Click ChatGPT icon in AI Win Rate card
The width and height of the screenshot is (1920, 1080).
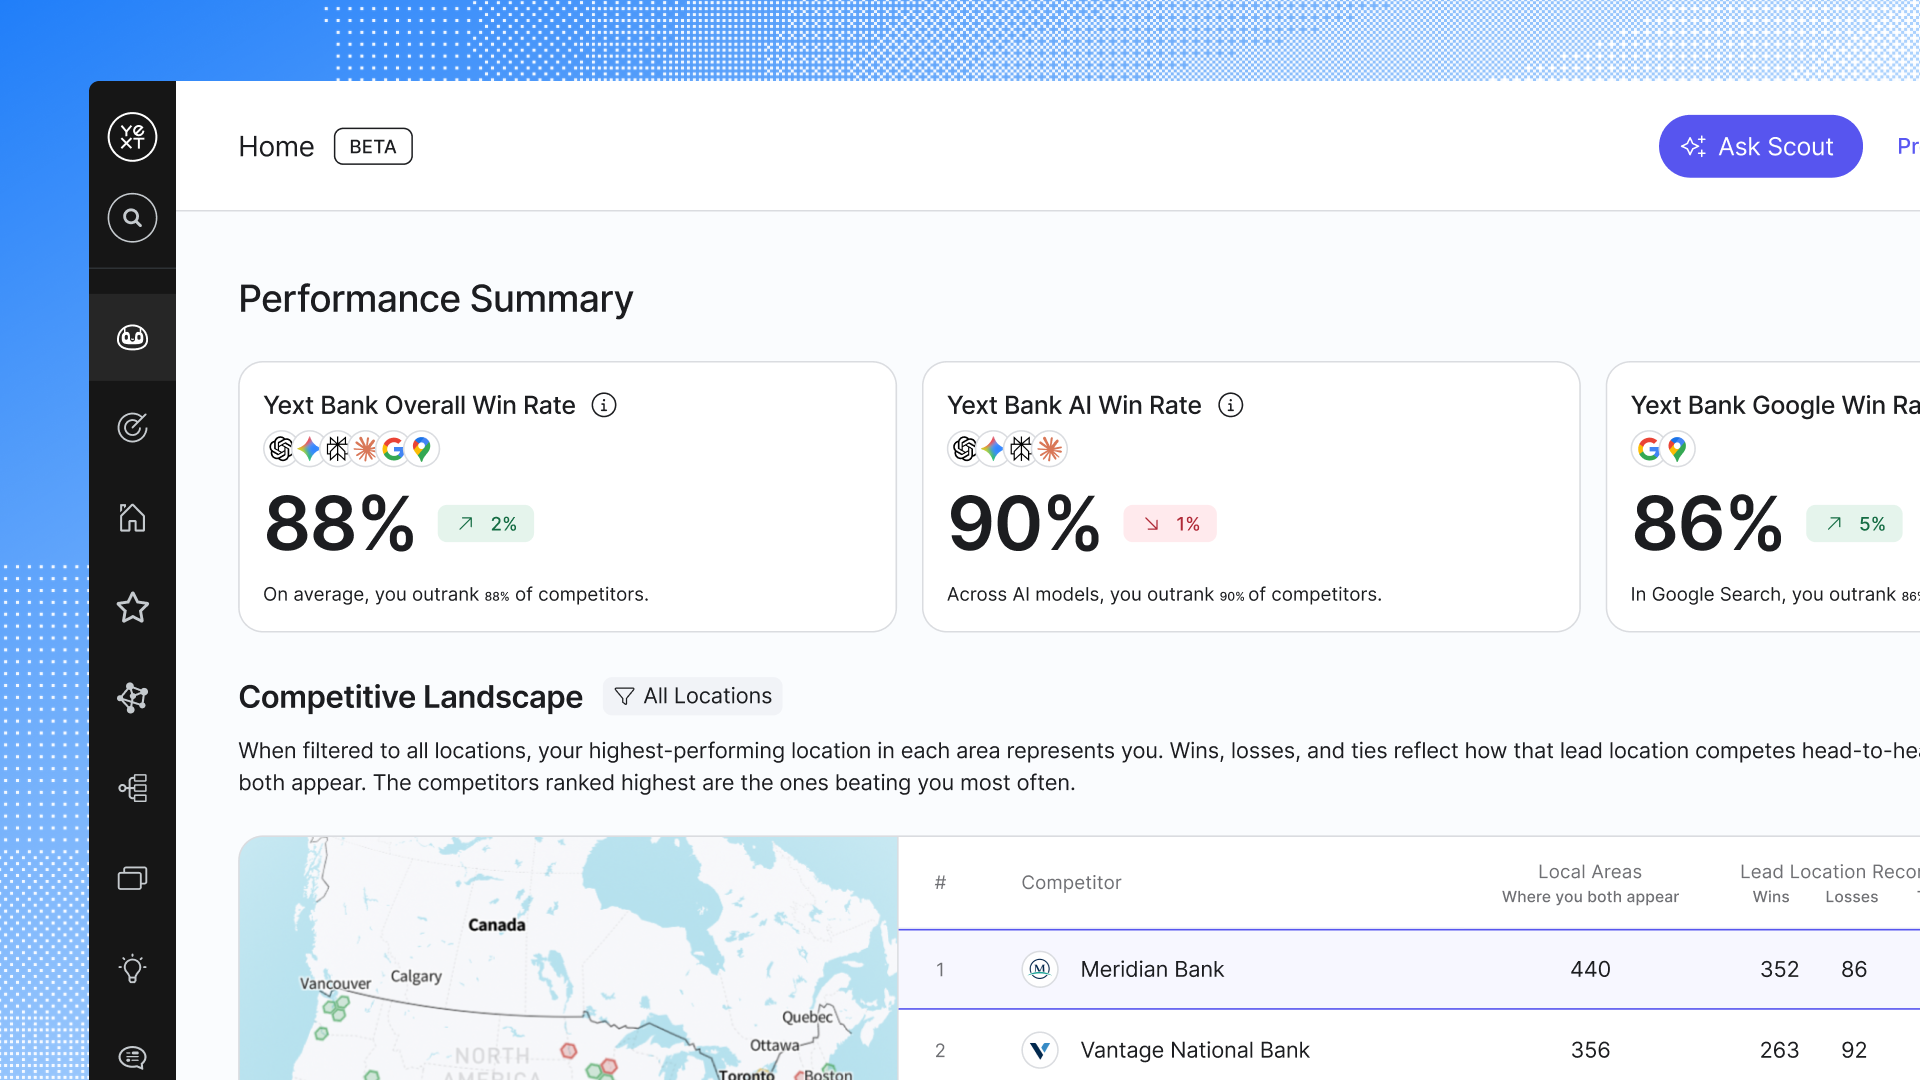click(965, 449)
